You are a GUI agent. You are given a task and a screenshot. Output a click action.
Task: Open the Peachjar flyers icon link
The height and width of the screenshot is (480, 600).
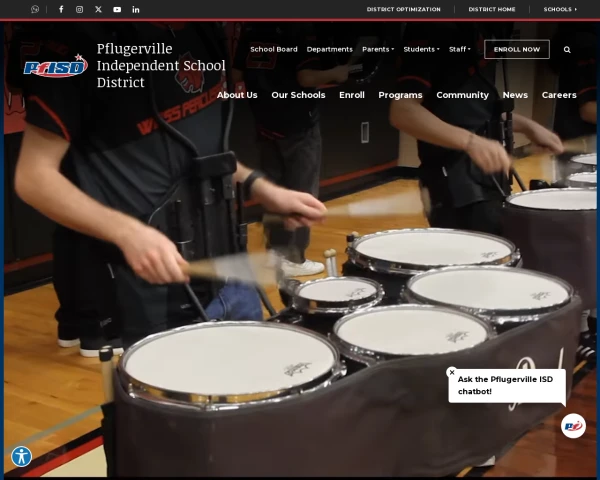point(35,9)
